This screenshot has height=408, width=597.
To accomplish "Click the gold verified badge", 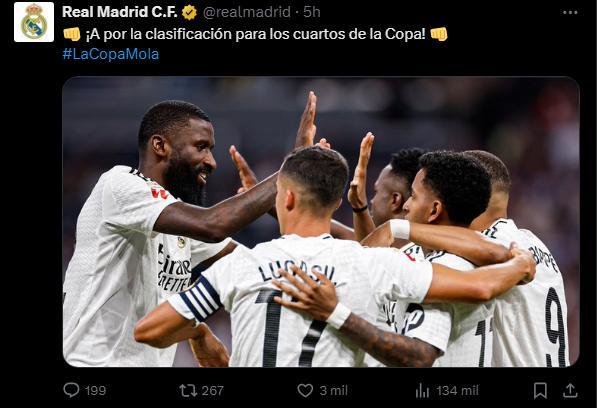I will (189, 13).
